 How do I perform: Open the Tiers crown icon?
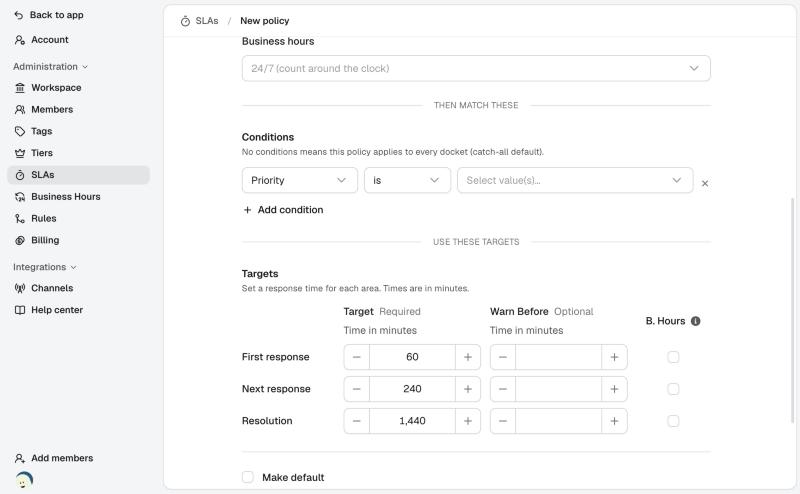20,153
